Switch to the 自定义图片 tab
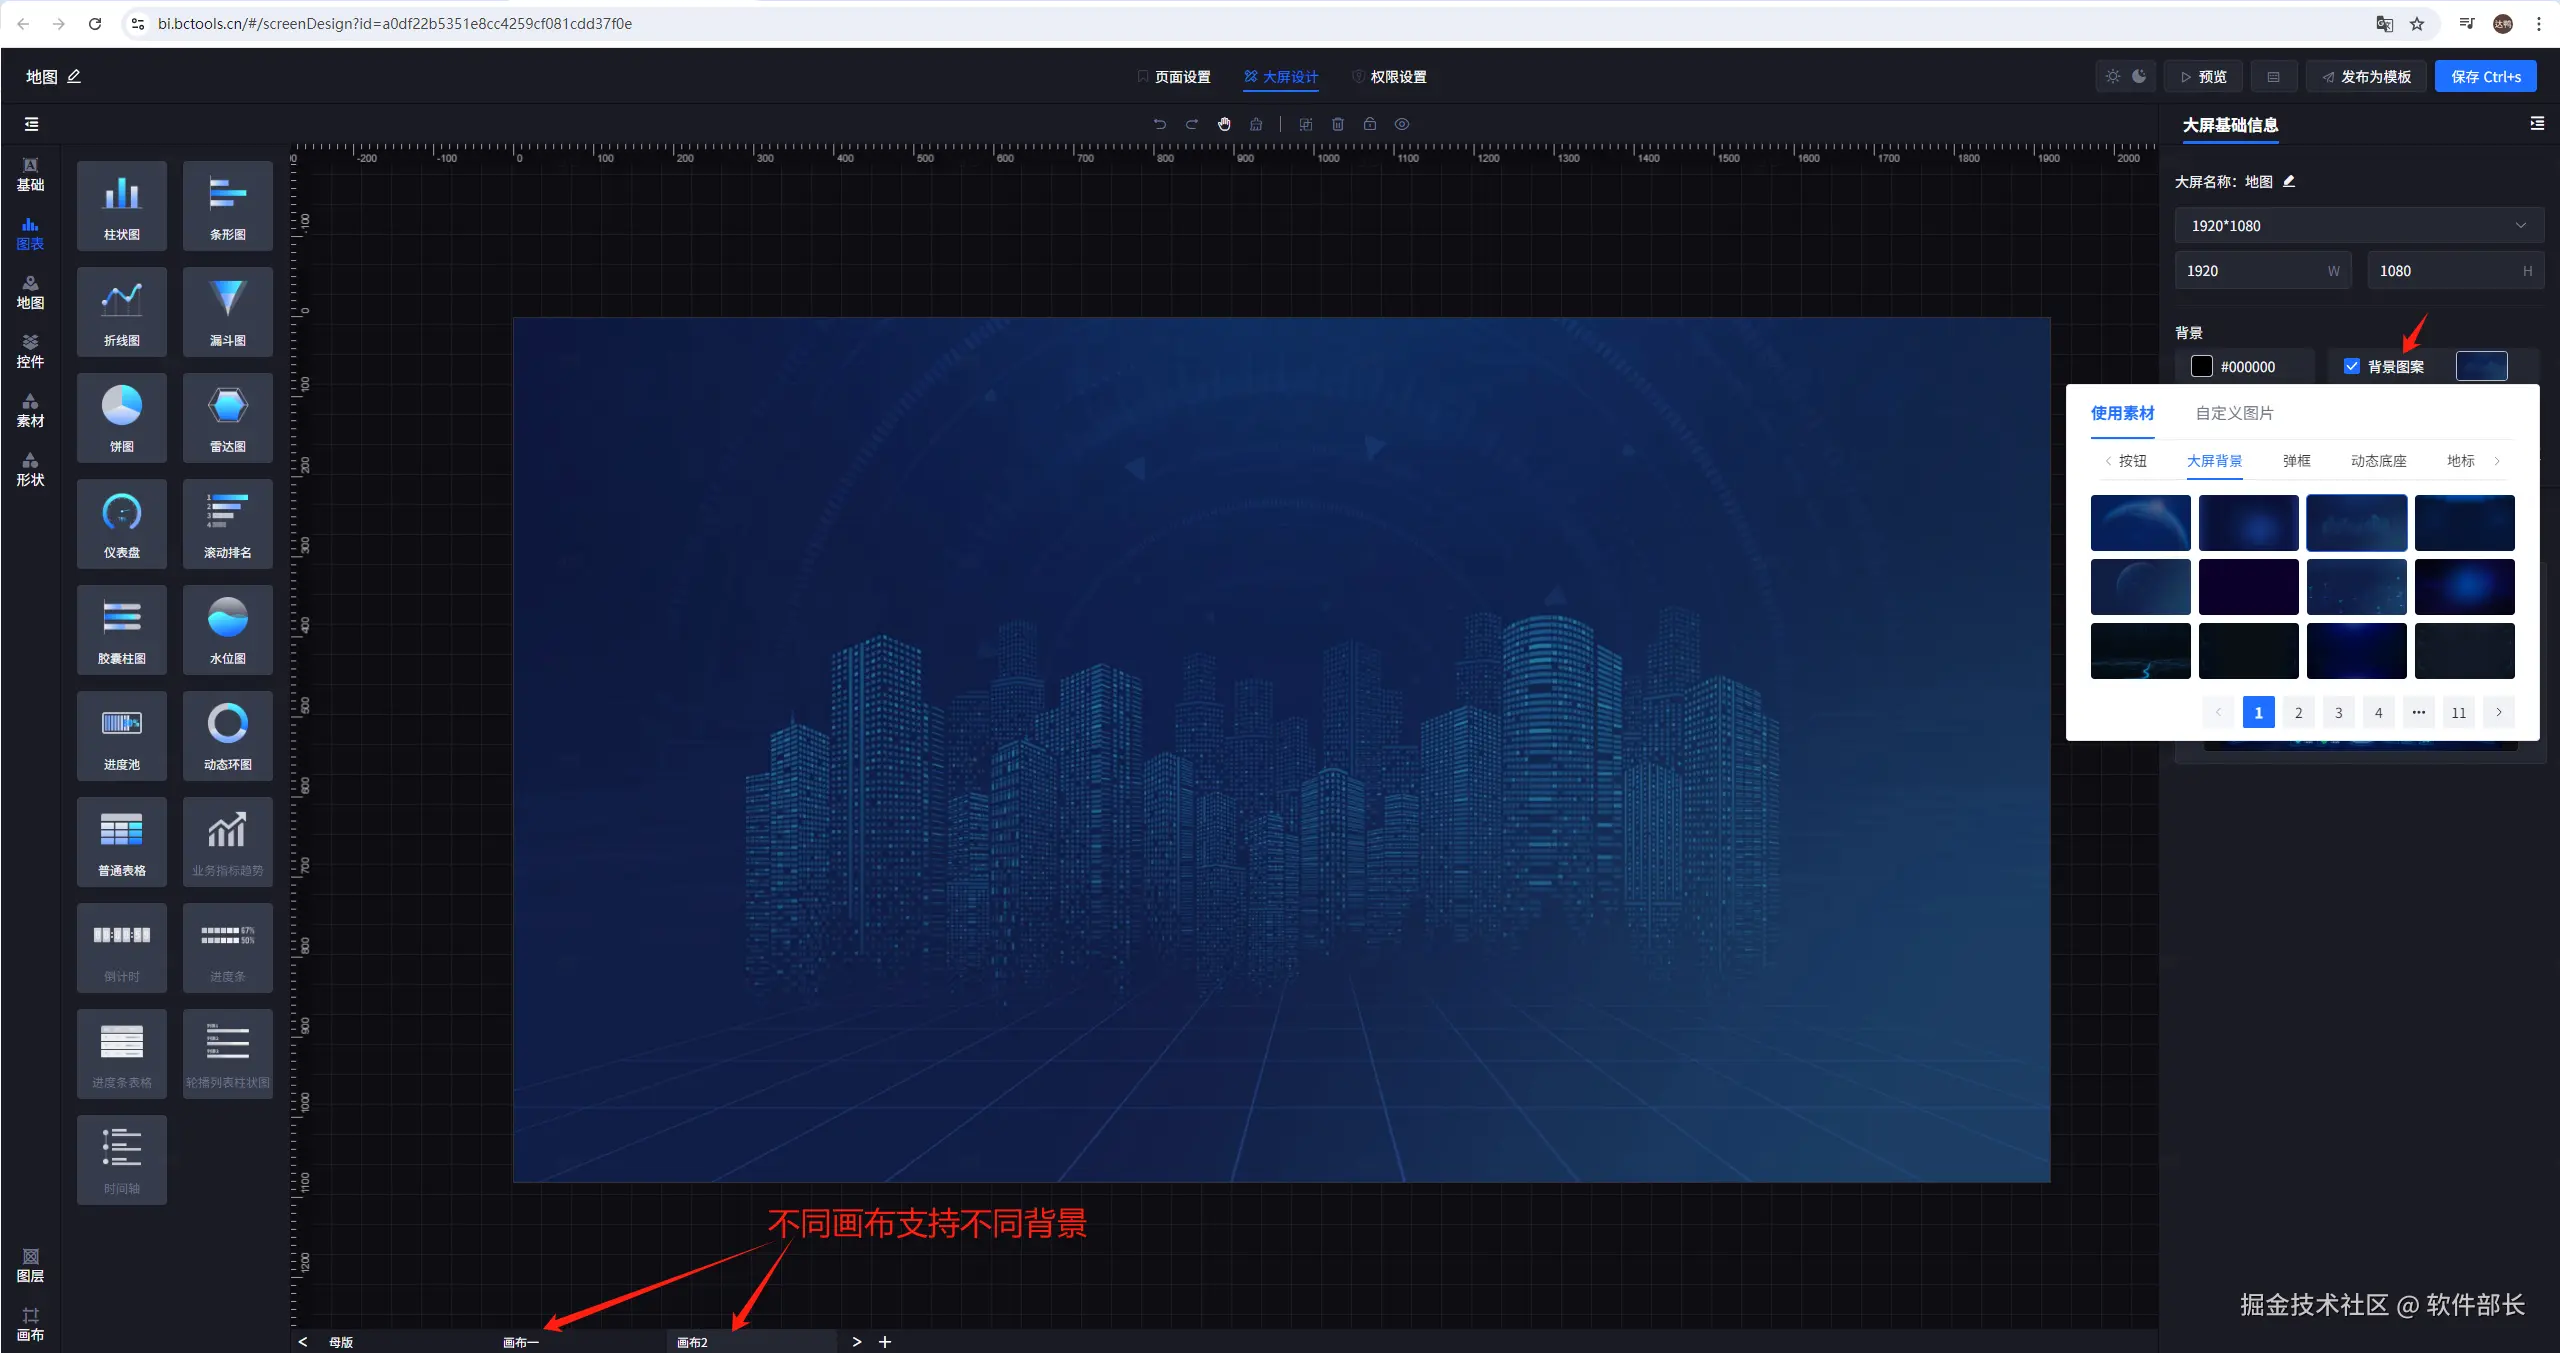Image resolution: width=2560 pixels, height=1353 pixels. (x=2234, y=413)
